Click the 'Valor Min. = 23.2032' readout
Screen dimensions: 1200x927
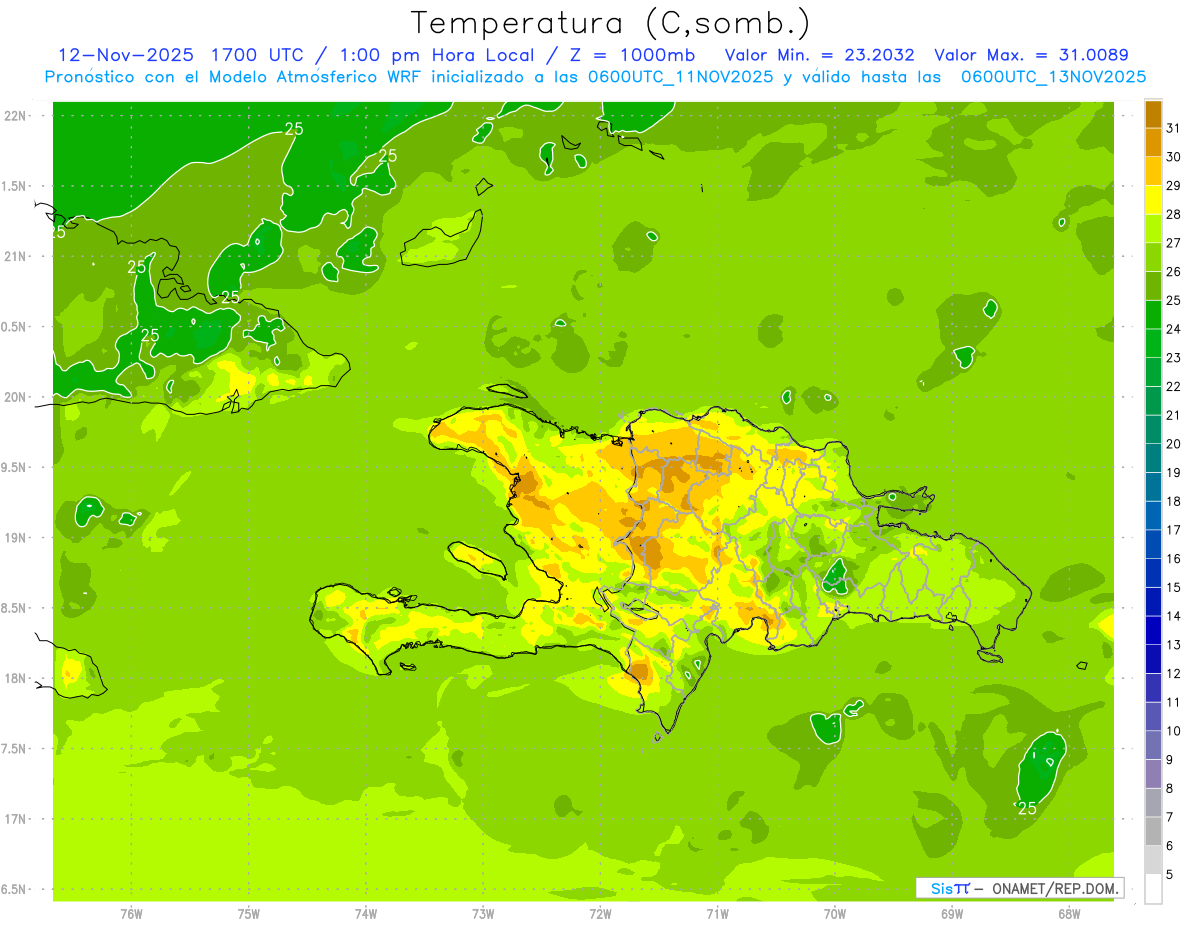(x=819, y=54)
